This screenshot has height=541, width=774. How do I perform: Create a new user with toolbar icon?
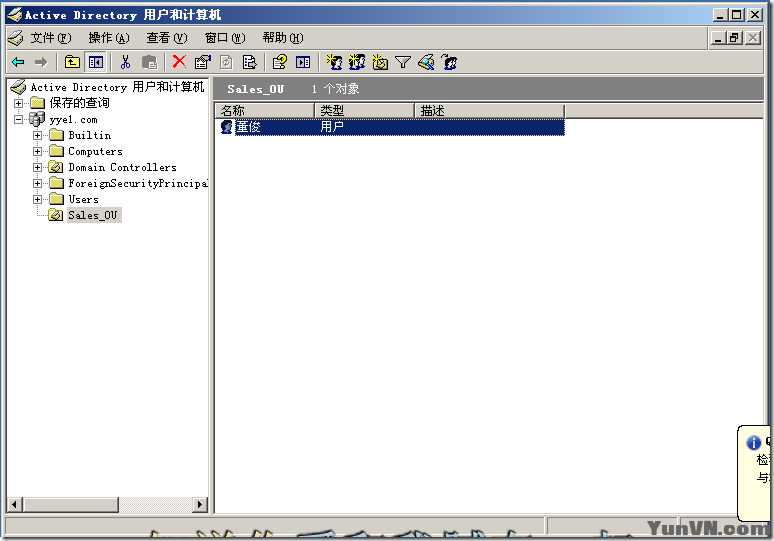(x=334, y=62)
